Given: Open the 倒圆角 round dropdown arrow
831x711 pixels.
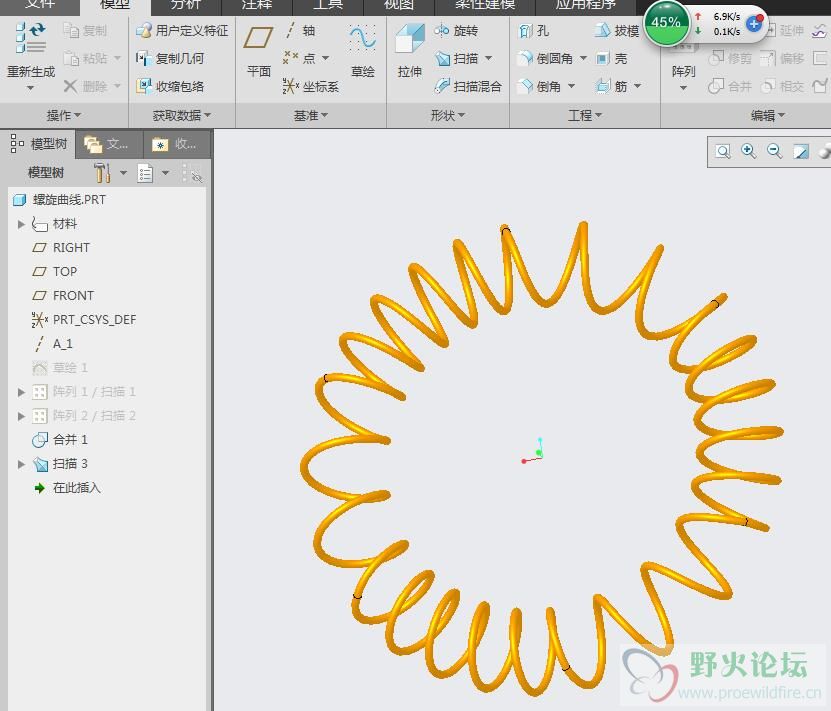Looking at the screenshot, I should 583,58.
